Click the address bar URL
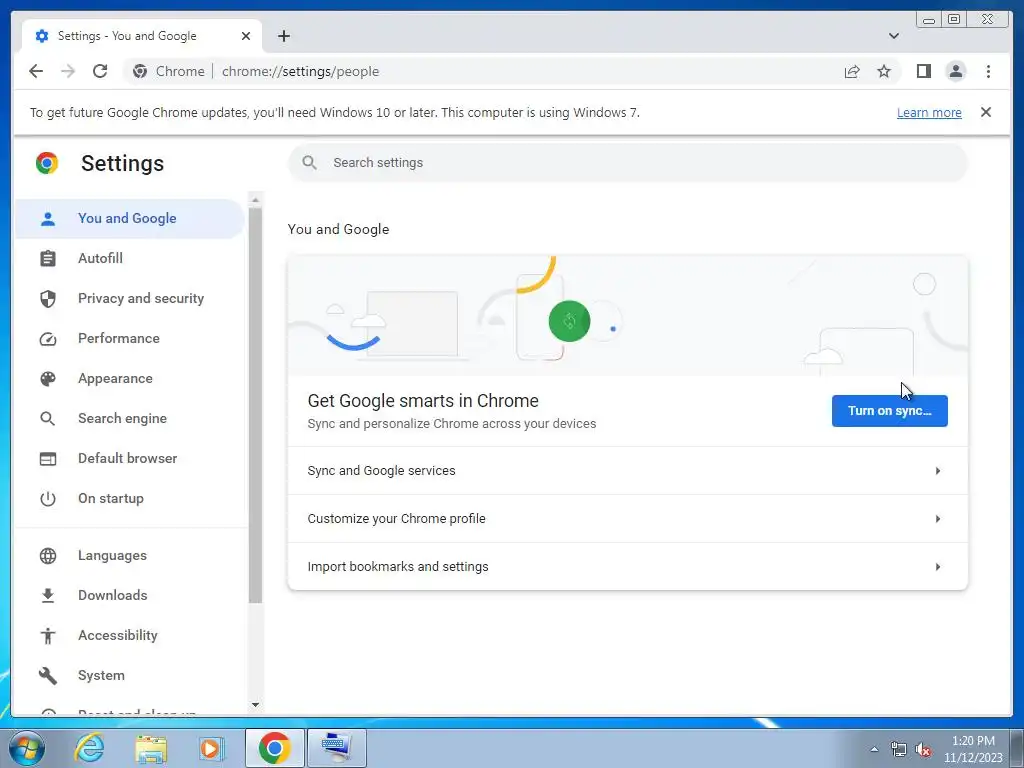 tap(300, 71)
